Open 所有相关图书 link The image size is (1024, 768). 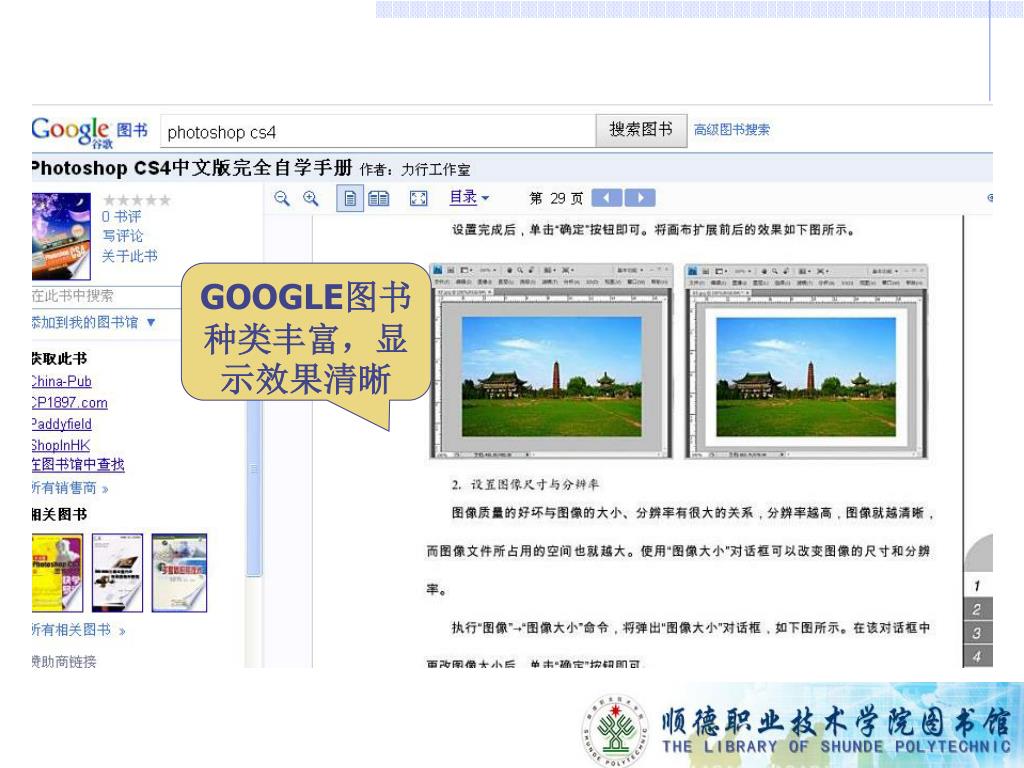[78, 630]
